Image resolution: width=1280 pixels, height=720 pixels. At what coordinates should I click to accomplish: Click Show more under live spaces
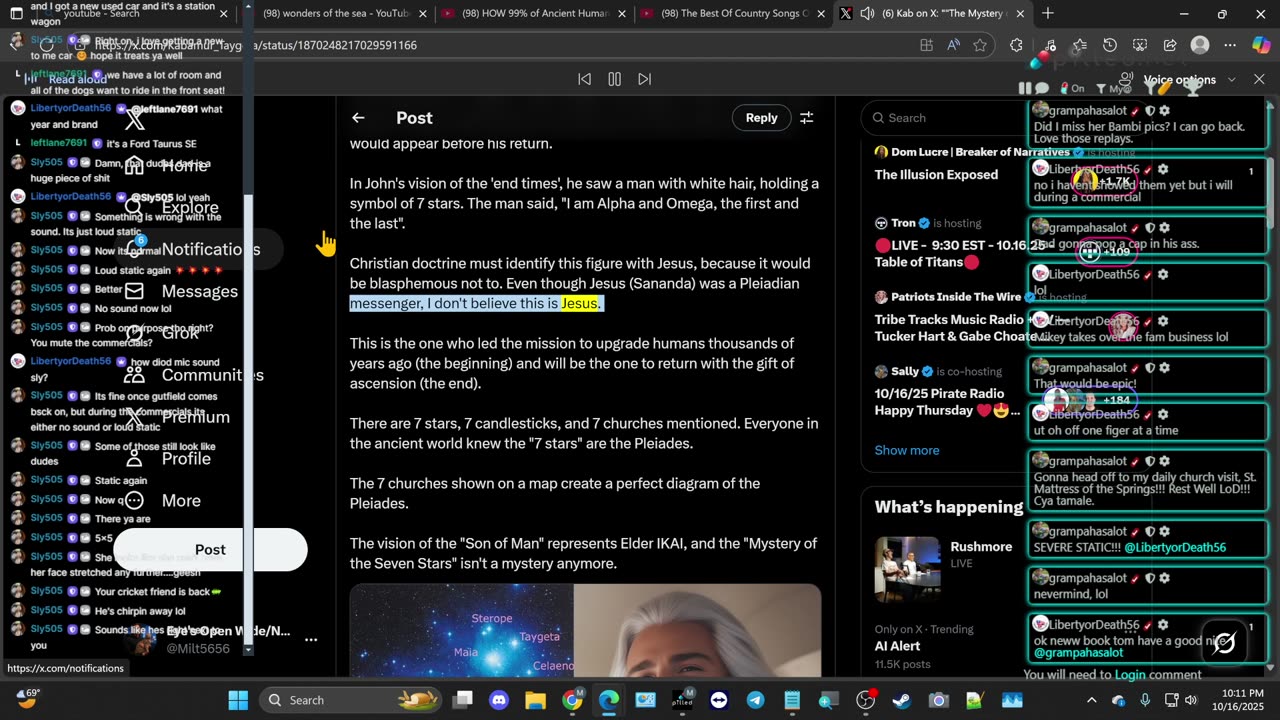pyautogui.click(x=907, y=450)
